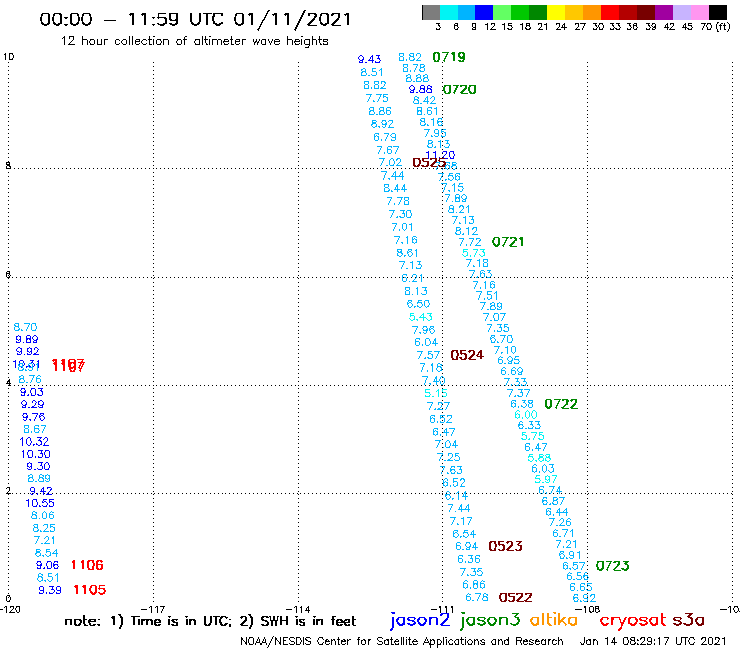Click the green 0721 time marker

[x=508, y=242]
